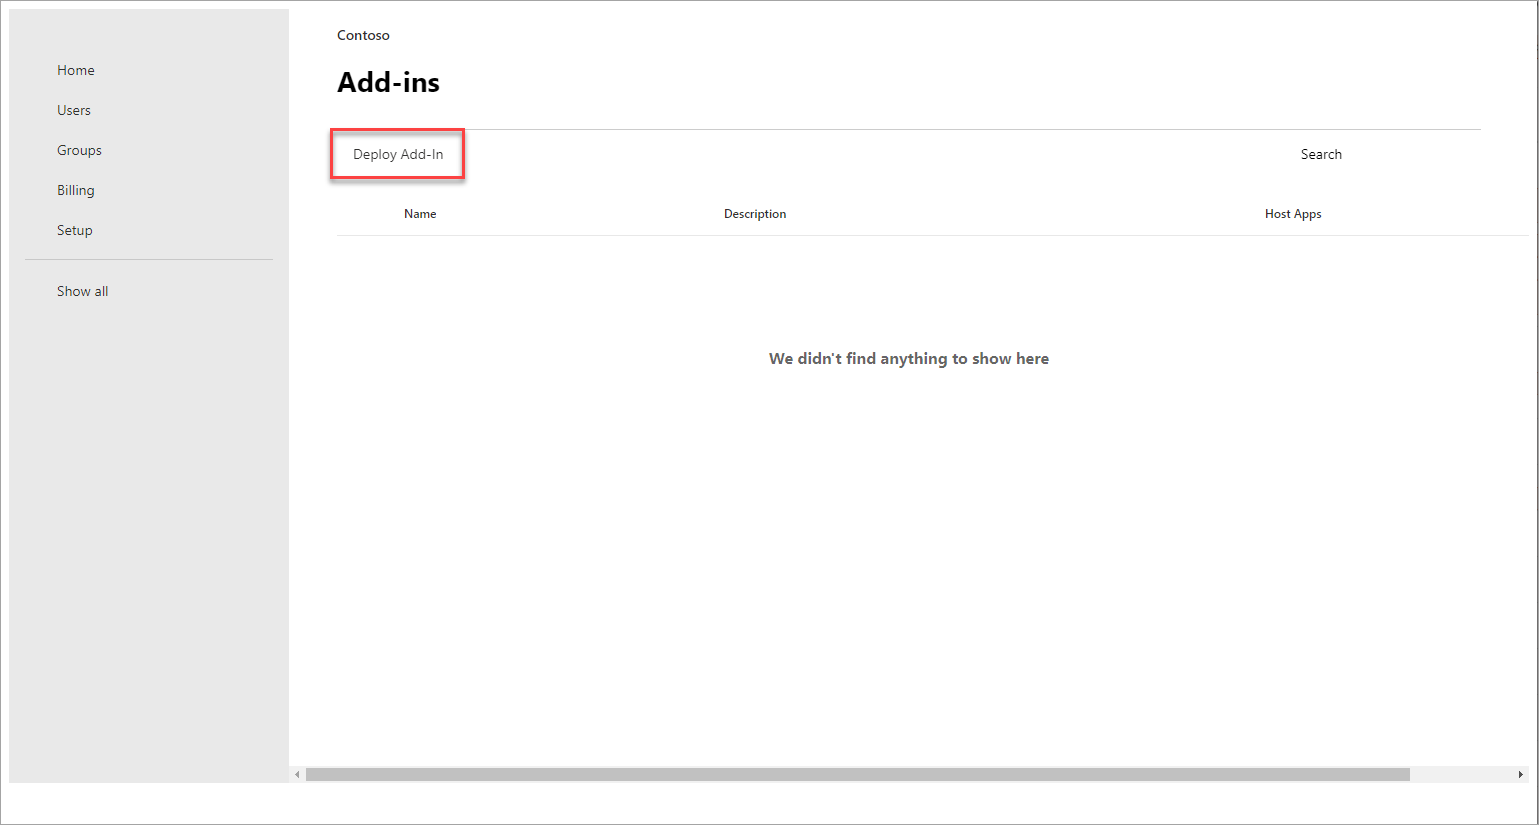The height and width of the screenshot is (825, 1539).
Task: Click the horizontal scrollbar thumb
Action: pyautogui.click(x=857, y=774)
